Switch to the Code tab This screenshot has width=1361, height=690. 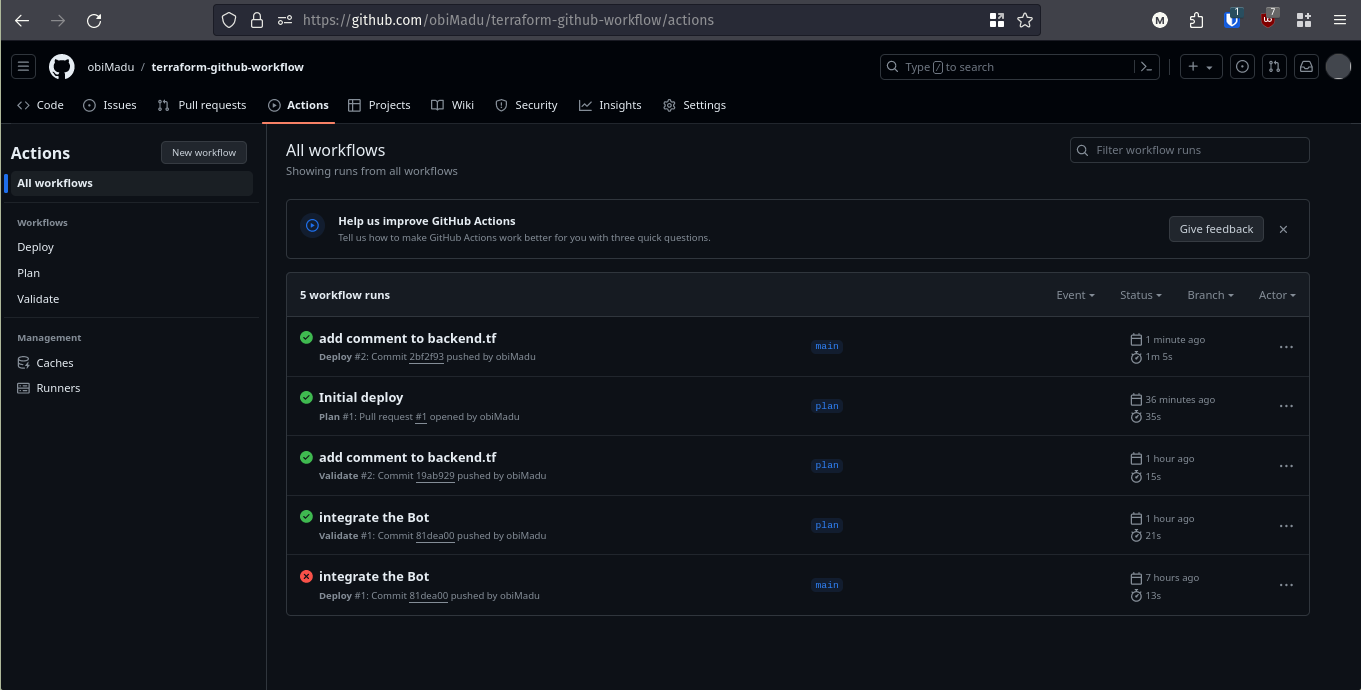[41, 105]
